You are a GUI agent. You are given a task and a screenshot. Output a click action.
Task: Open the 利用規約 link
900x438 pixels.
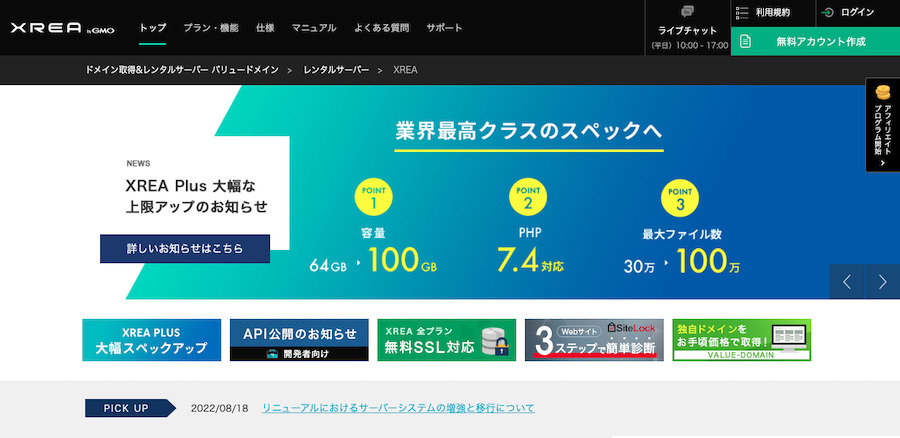[773, 13]
